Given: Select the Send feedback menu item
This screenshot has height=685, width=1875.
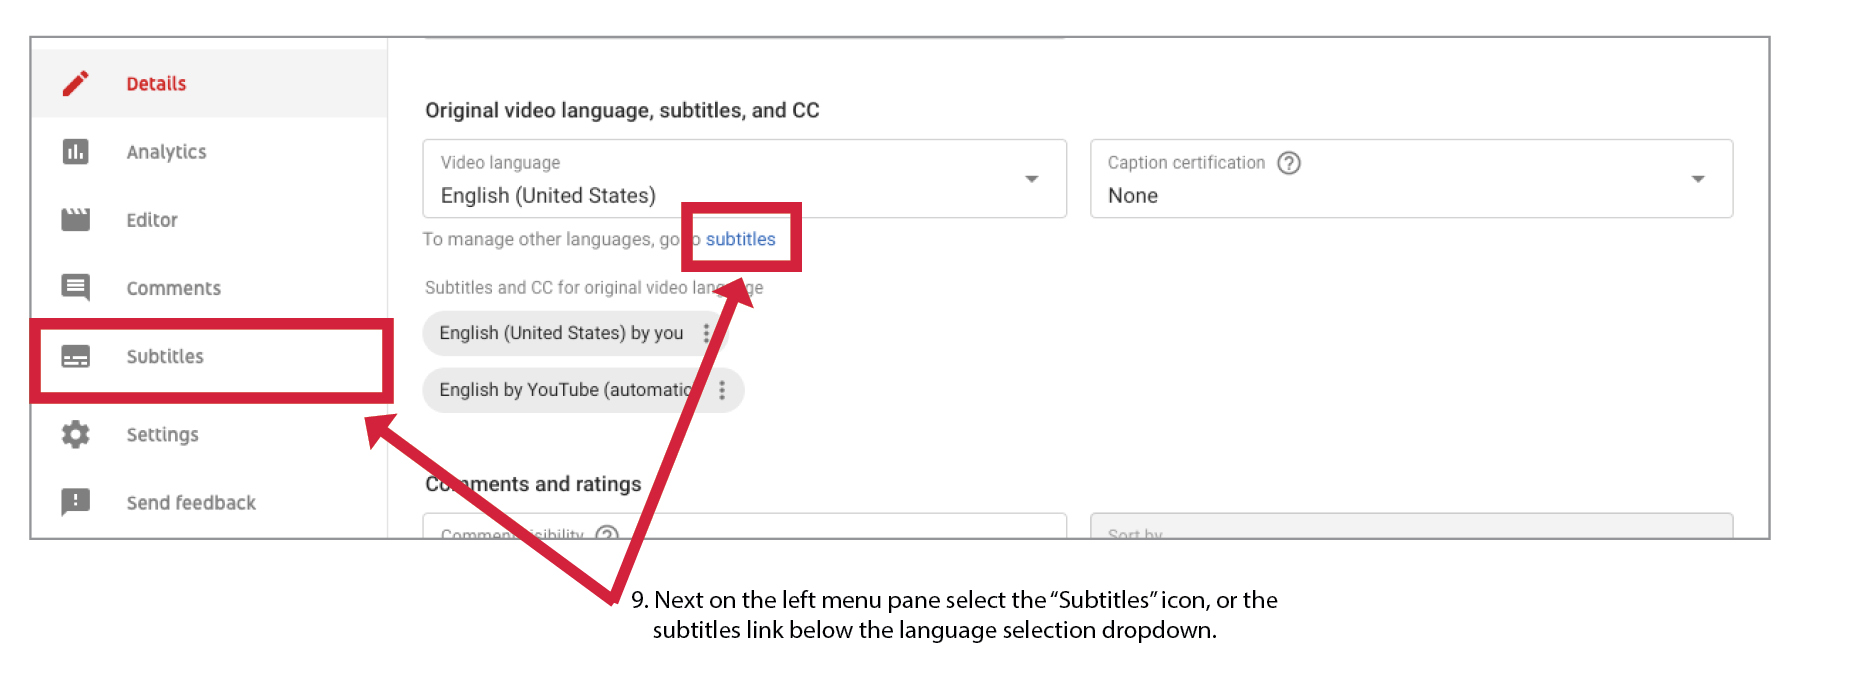Looking at the screenshot, I should click(x=191, y=502).
